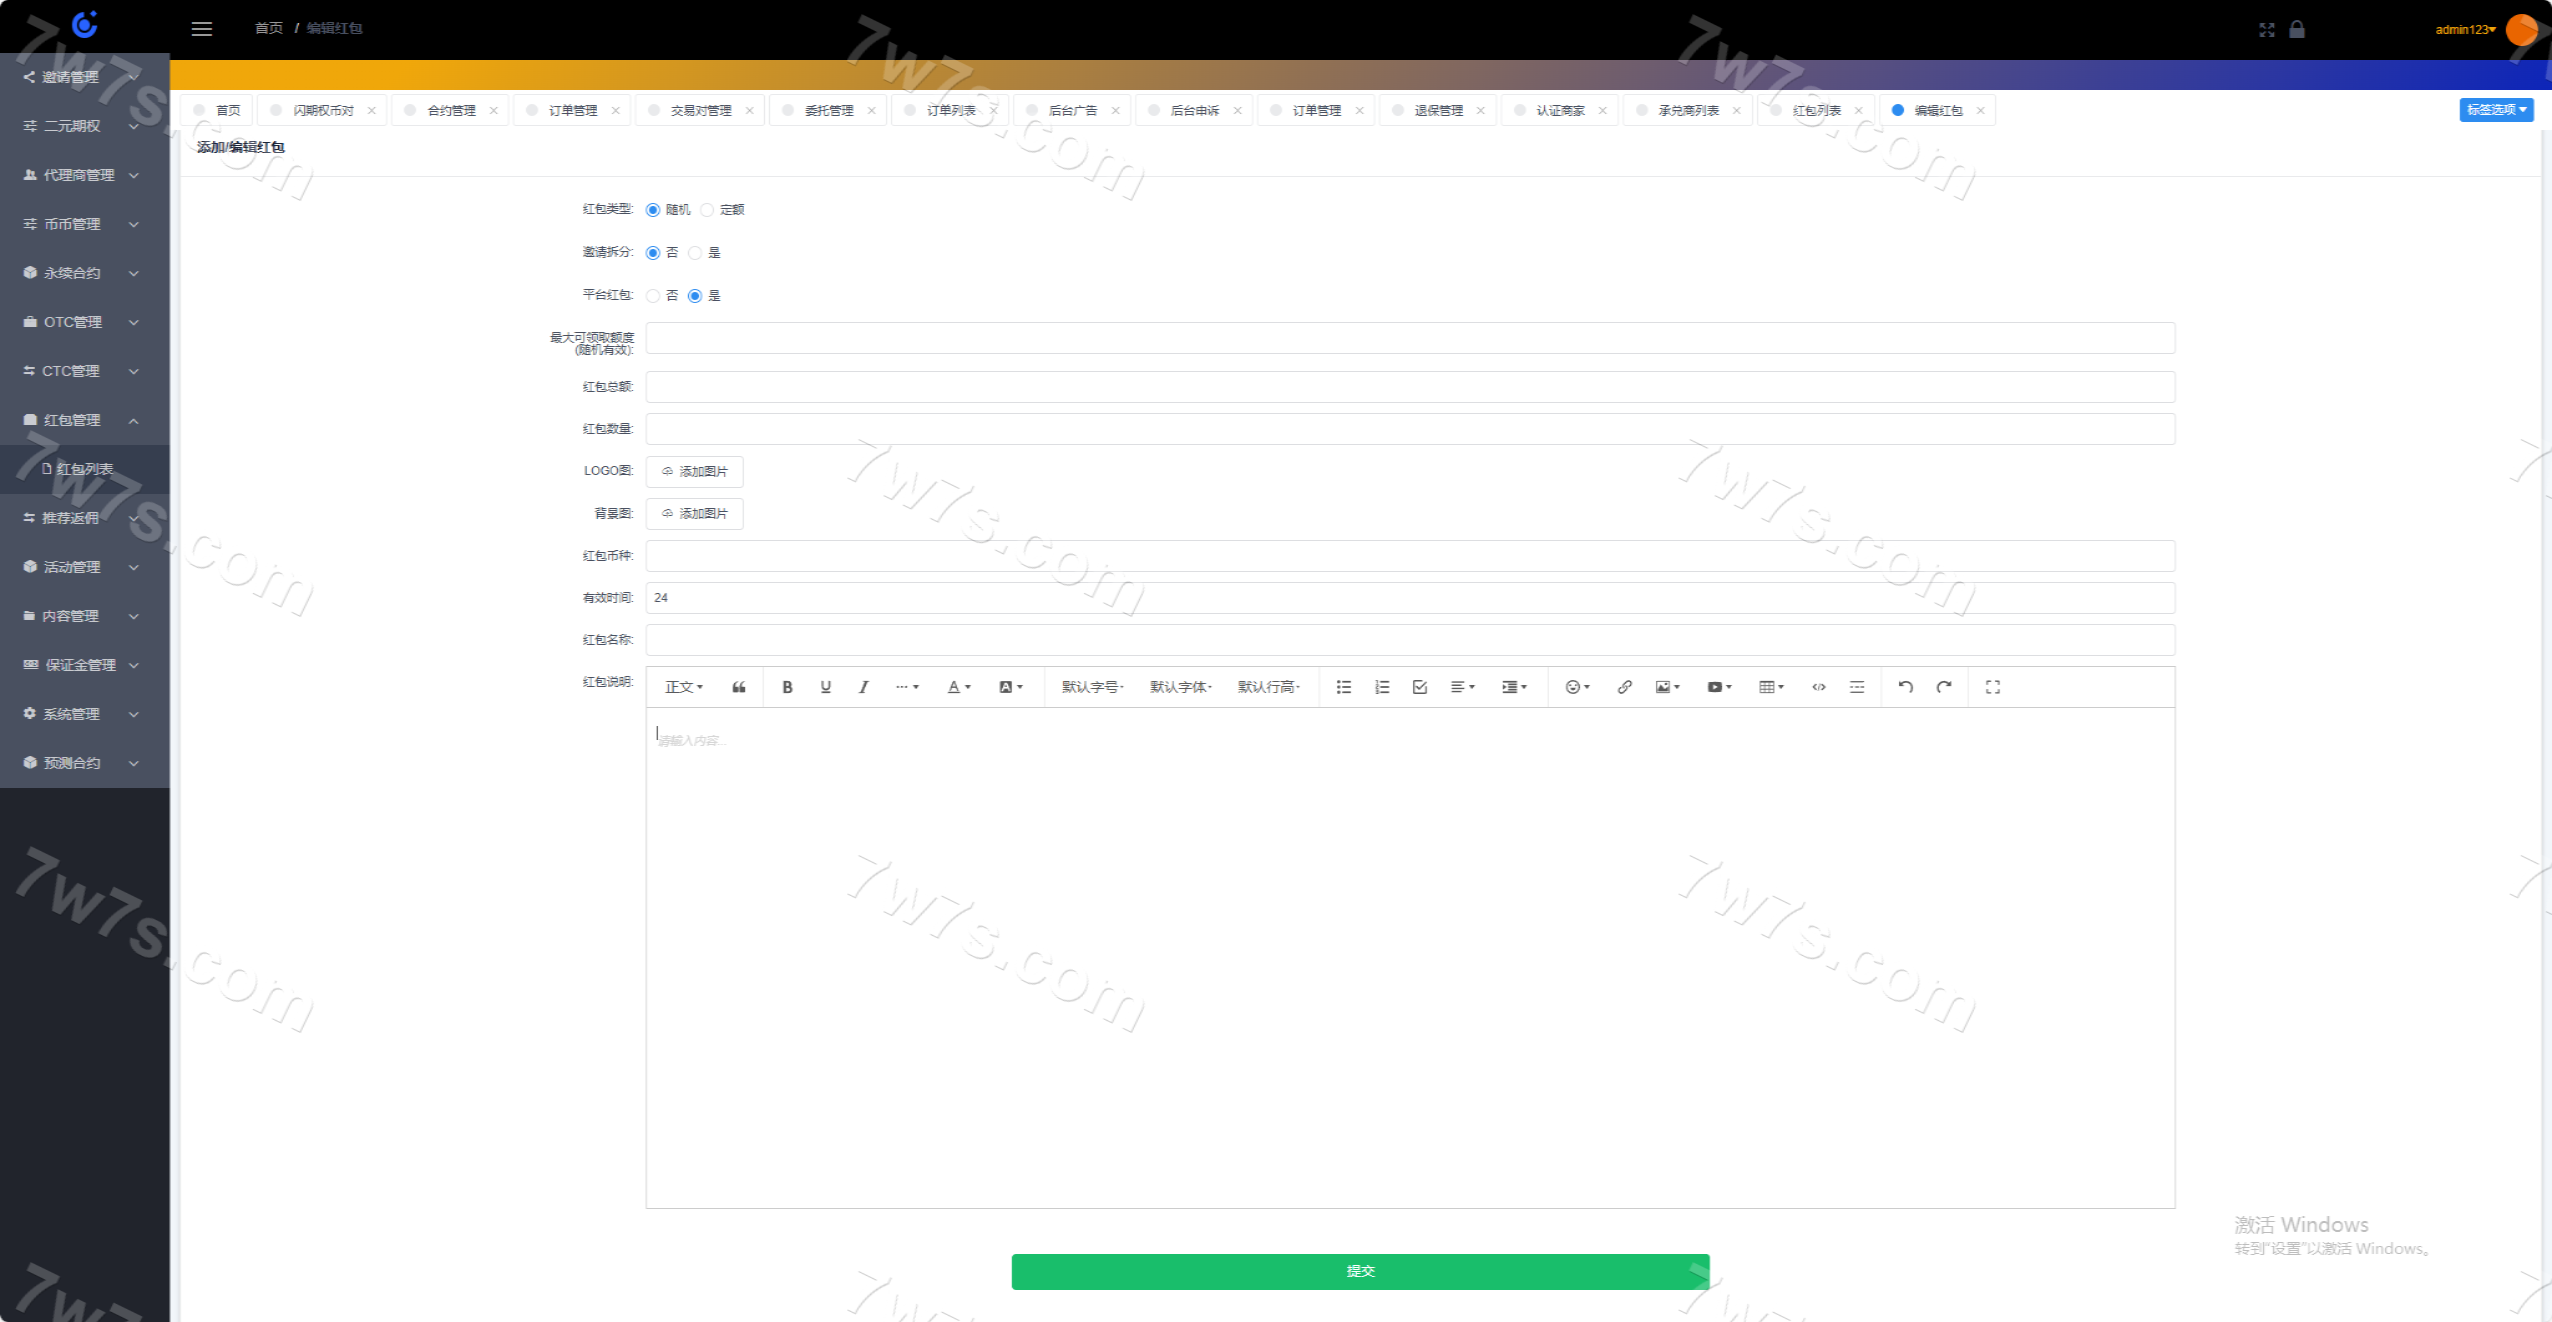
Task: Select 否 for 平台红包 option
Action: coord(653,296)
